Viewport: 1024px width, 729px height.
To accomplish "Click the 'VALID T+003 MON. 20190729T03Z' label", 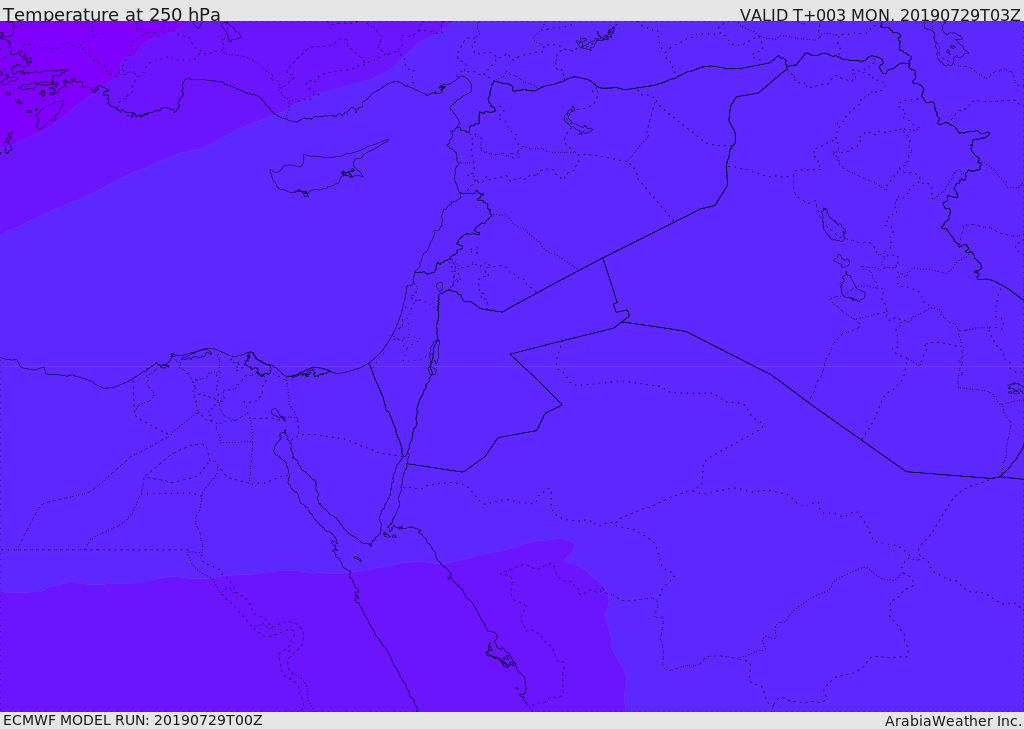I will pos(880,14).
